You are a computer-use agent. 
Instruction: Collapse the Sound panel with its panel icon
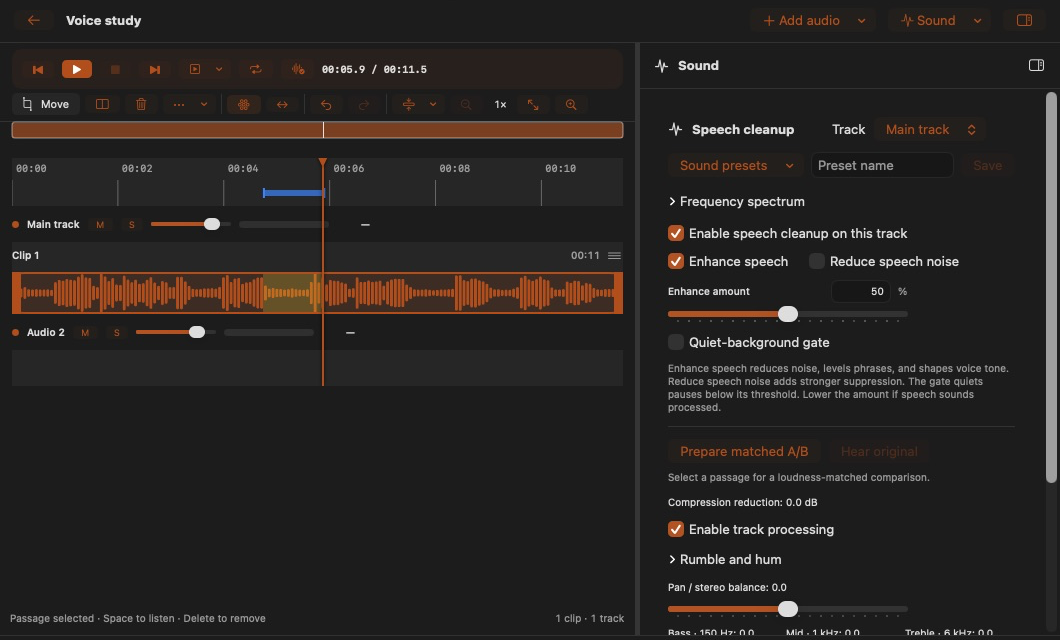point(1036,65)
